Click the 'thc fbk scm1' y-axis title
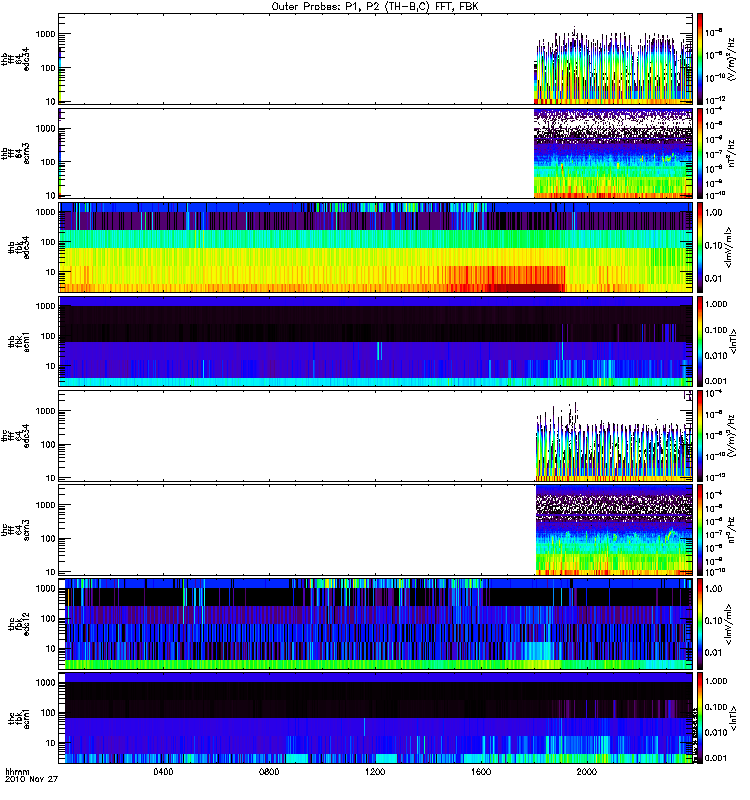Image resolution: width=750 pixels, height=800 pixels. tap(19, 718)
